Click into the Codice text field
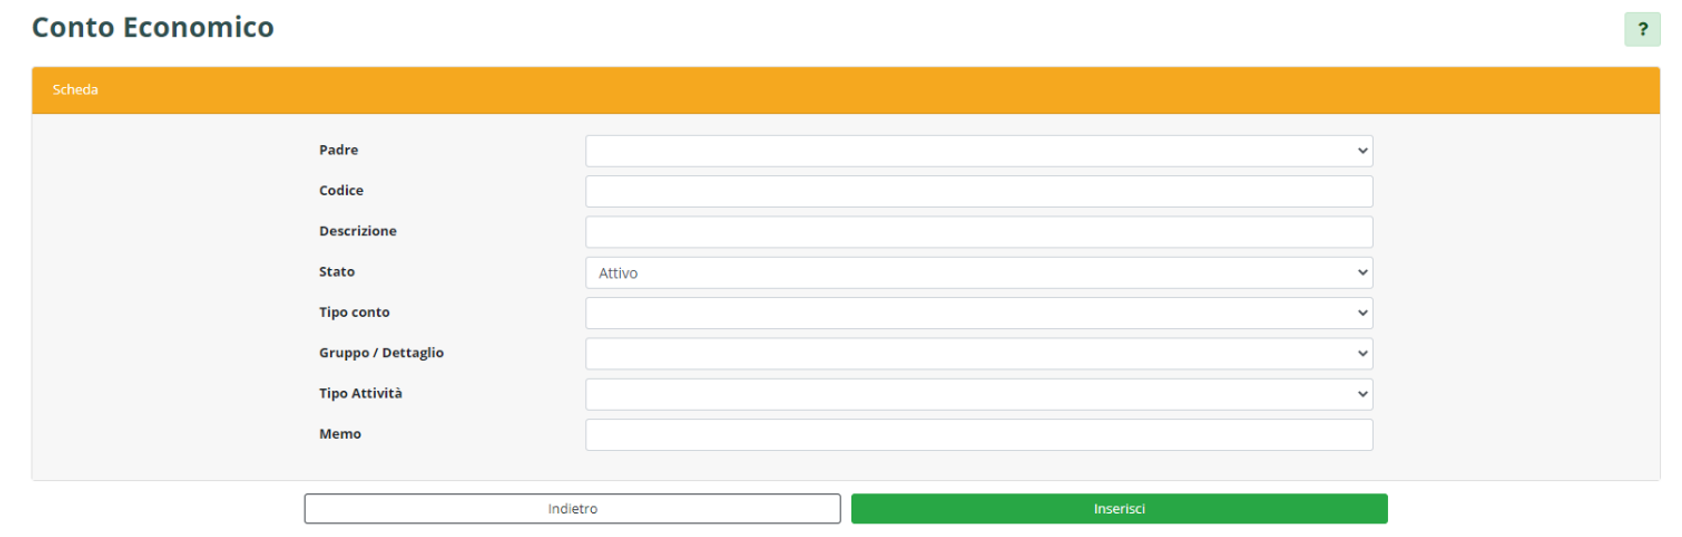 click(x=978, y=191)
